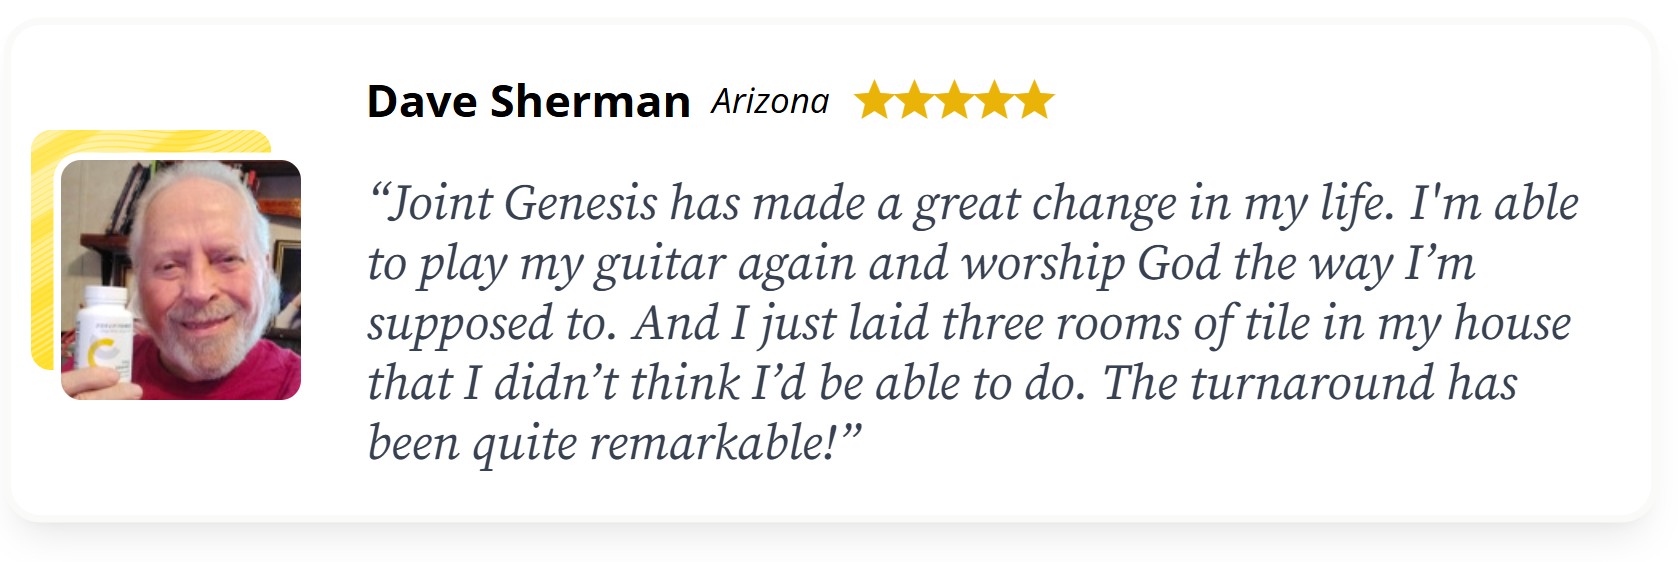Select the Arizona location label
The image size is (1678, 562).
point(770,102)
